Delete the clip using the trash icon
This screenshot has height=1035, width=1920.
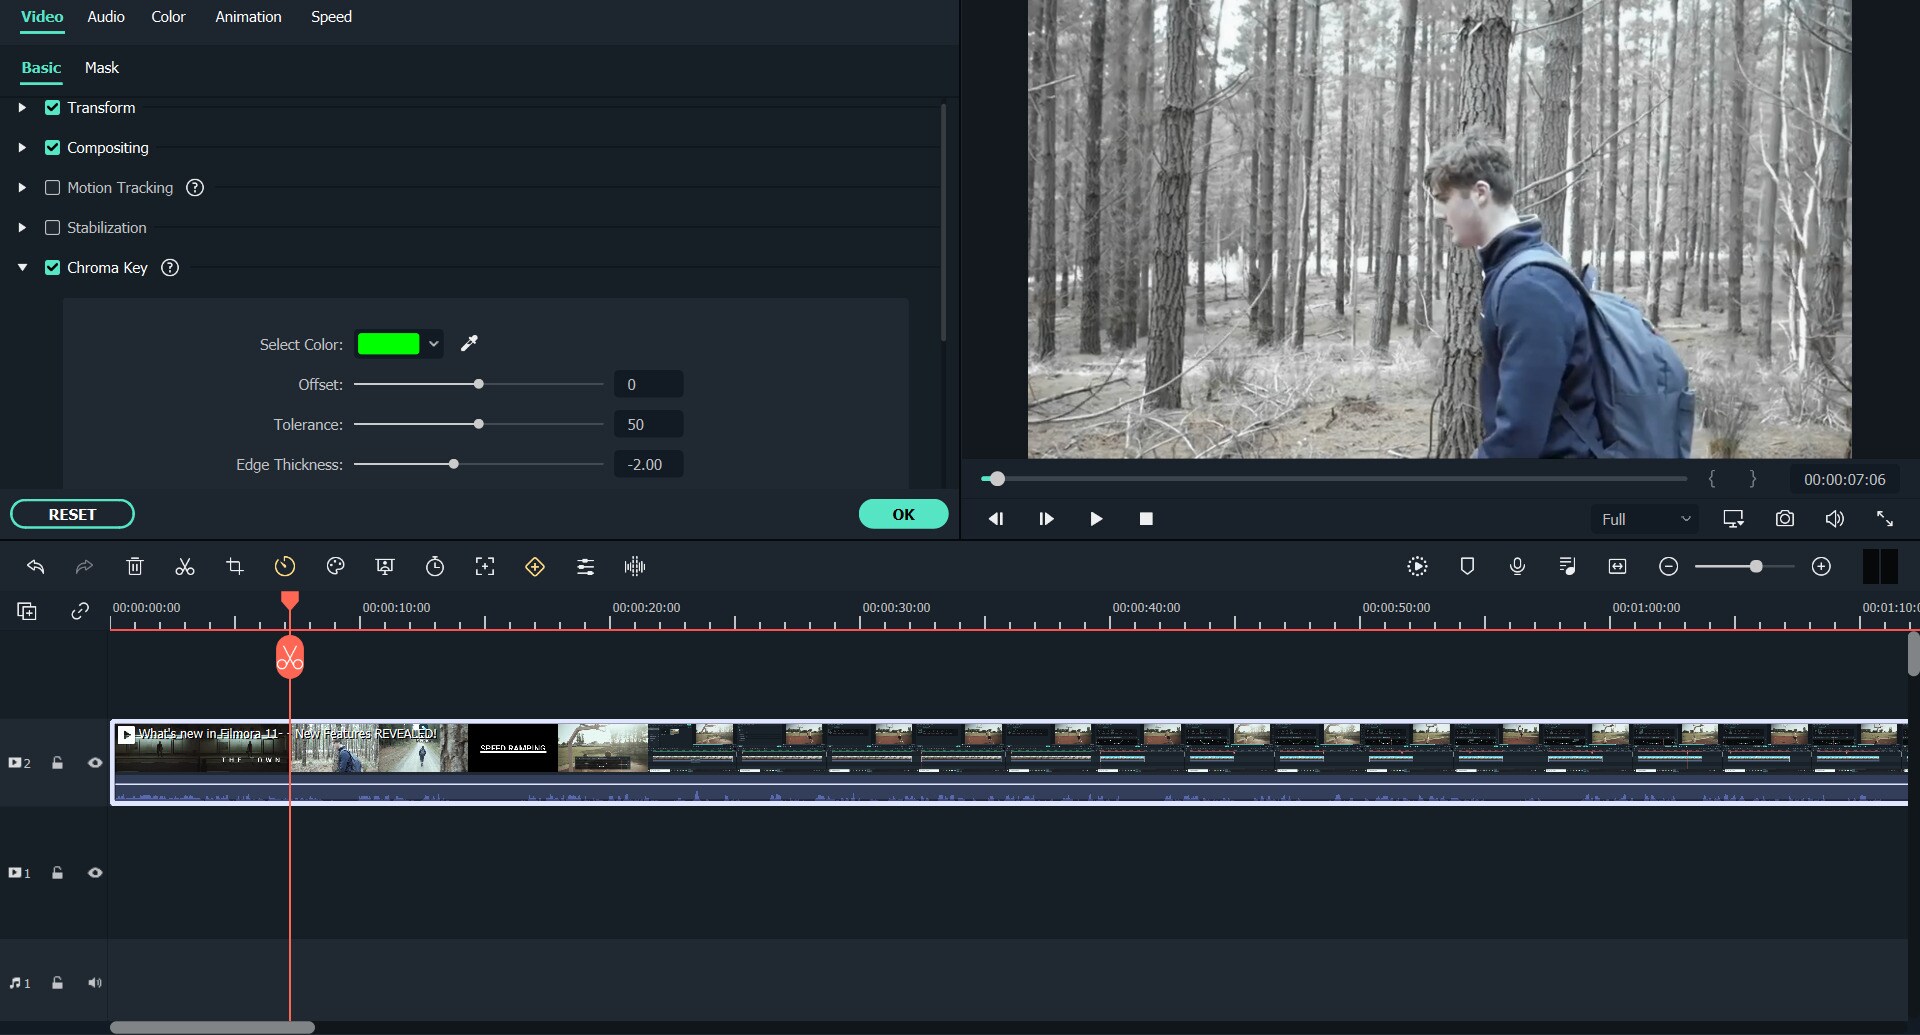pos(134,566)
